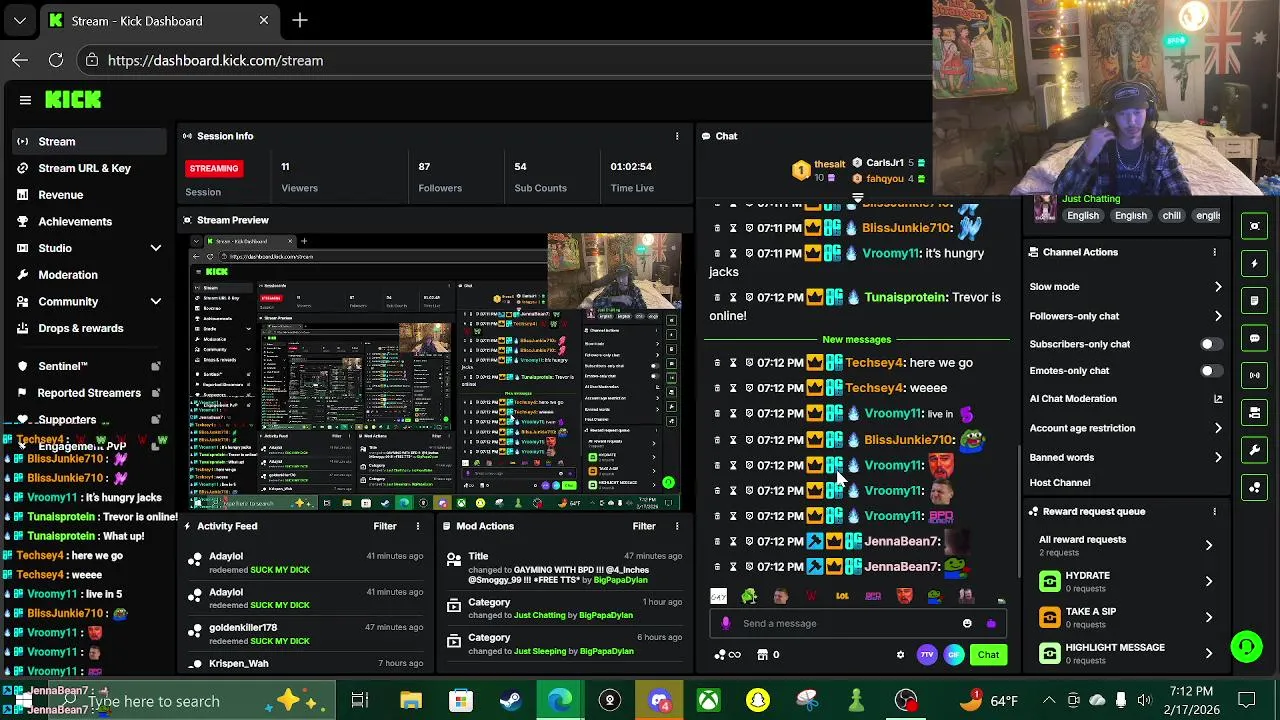Open the broadcast signal icon in right rail

(x=1255, y=375)
